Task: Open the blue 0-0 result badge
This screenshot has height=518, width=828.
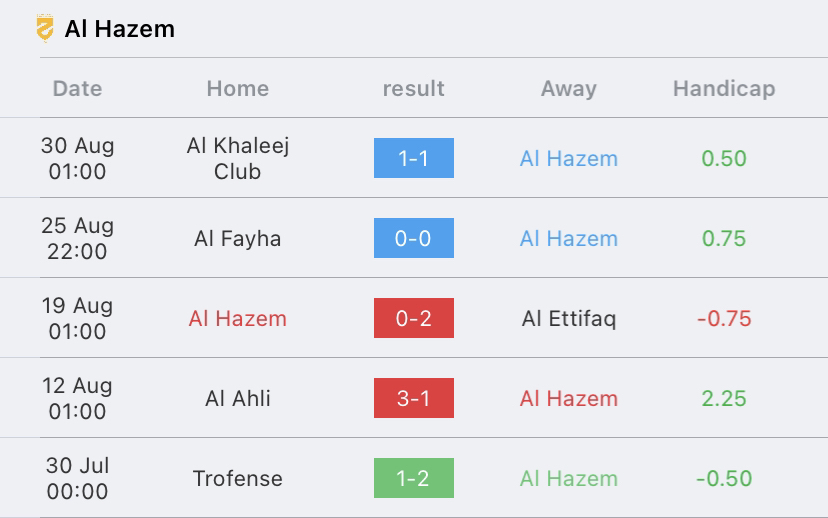Action: pos(413,238)
